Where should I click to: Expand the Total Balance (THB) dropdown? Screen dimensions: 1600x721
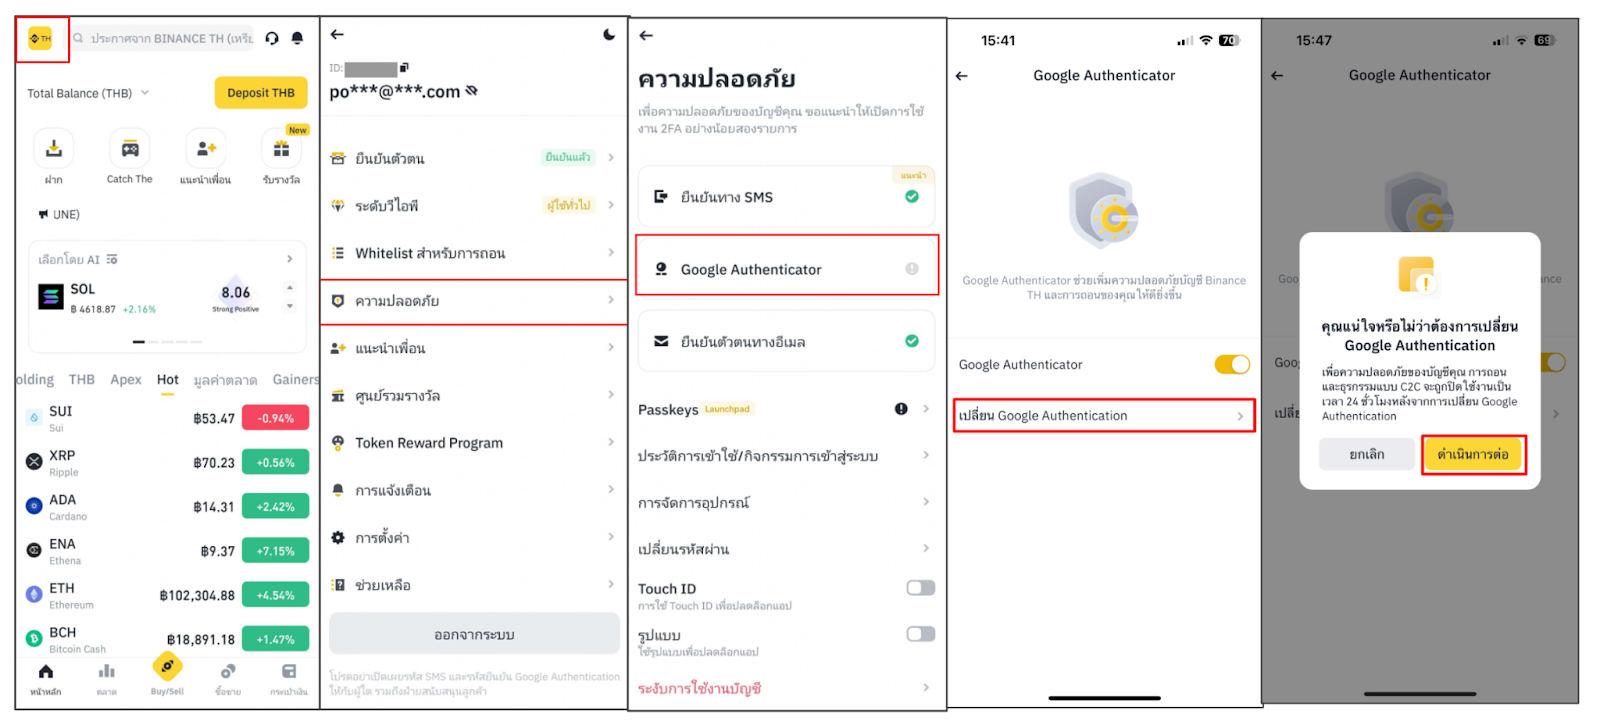145,93
